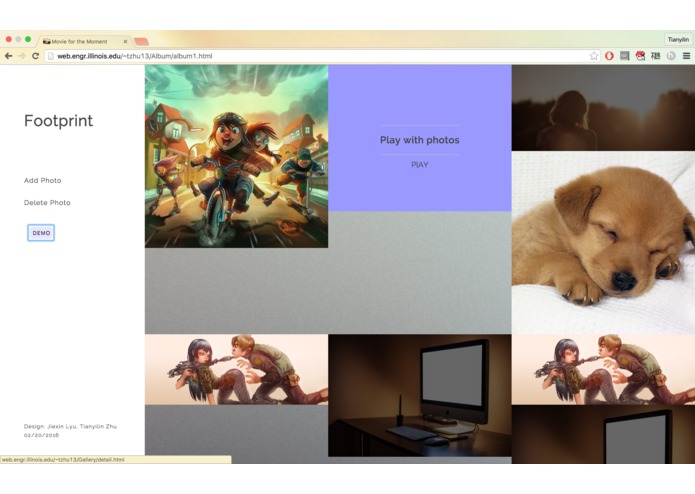The image size is (695, 494).
Task: Click the Add Photo link
Action: 43,180
